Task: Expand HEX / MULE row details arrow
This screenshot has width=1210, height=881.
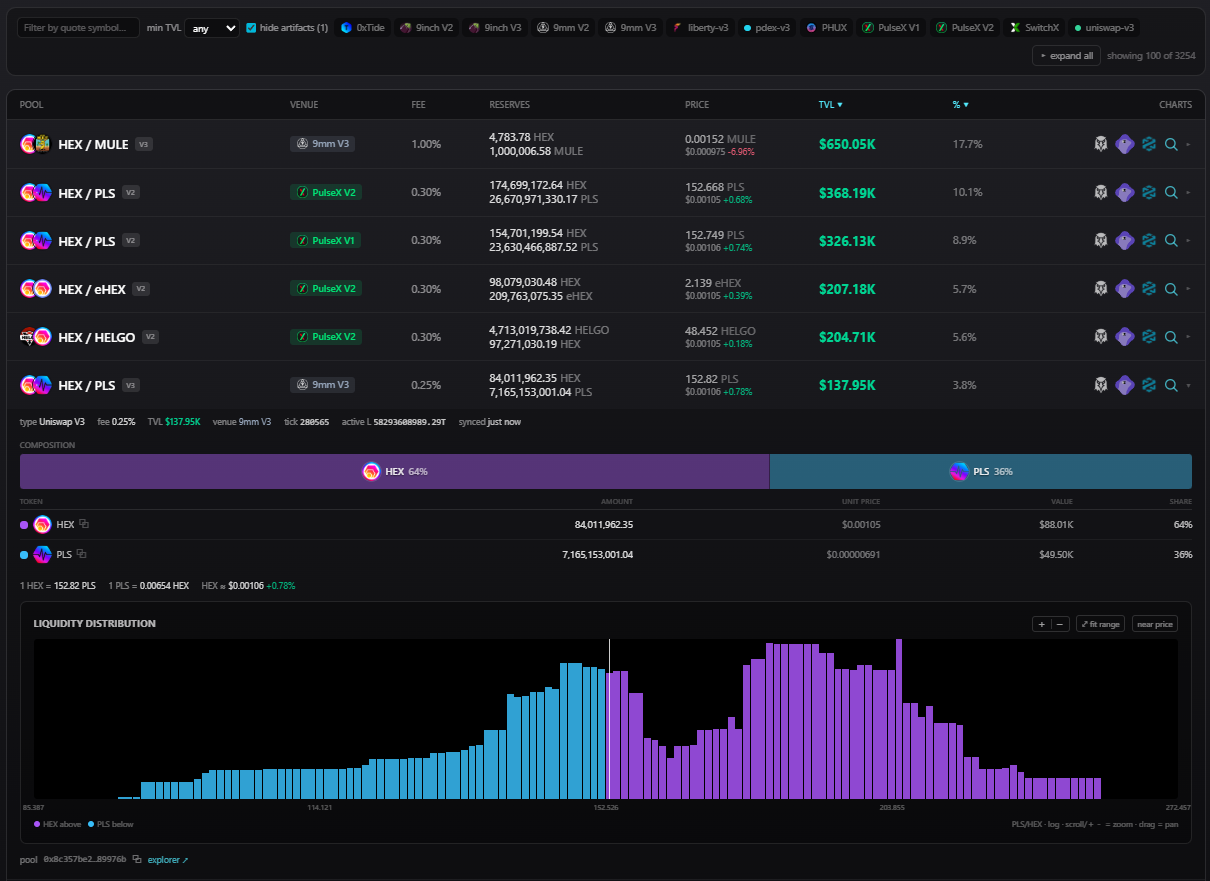Action: click(1189, 144)
